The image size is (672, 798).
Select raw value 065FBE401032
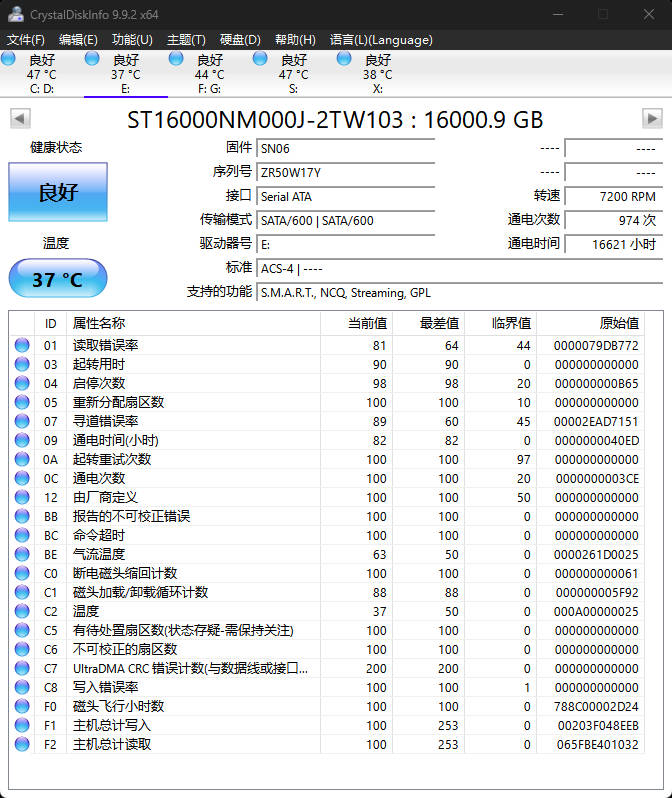(x=597, y=745)
